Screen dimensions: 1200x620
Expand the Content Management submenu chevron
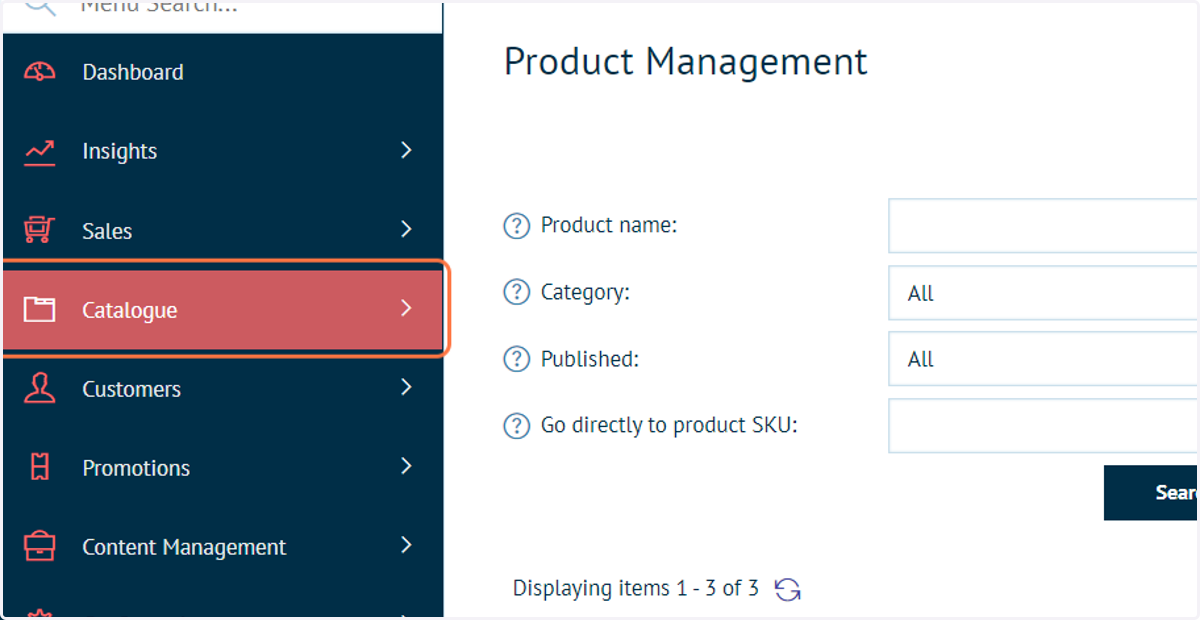pyautogui.click(x=406, y=545)
